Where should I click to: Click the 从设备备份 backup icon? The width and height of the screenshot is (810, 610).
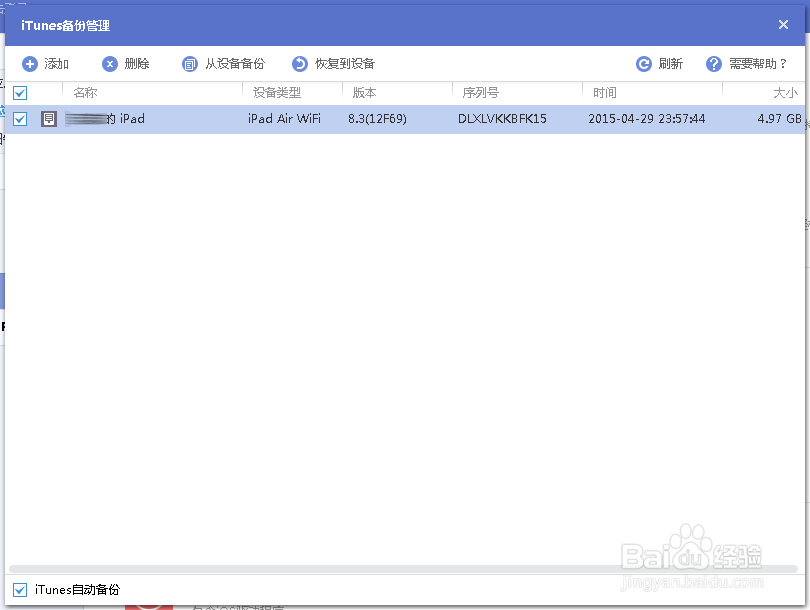[x=189, y=63]
